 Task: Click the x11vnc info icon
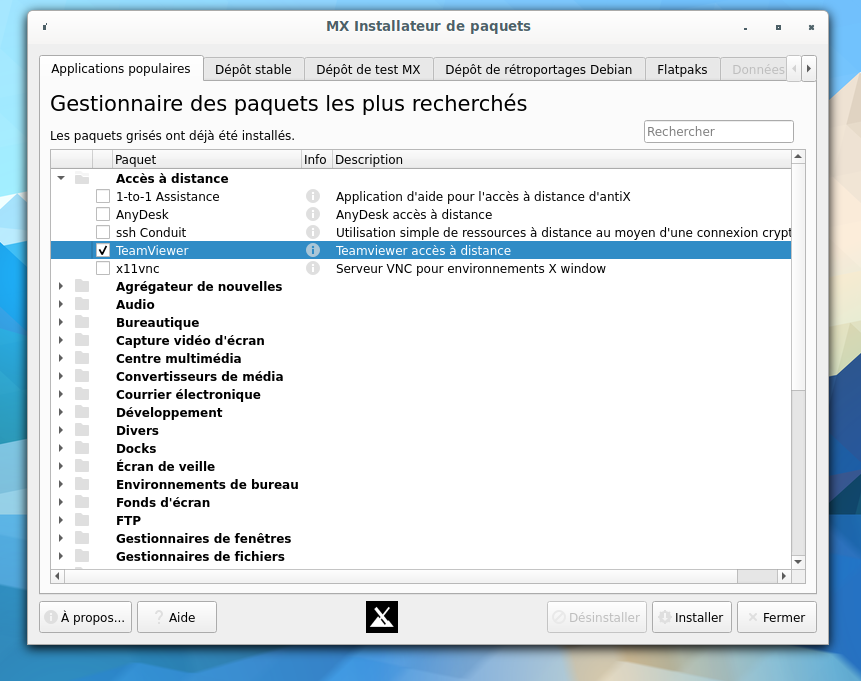(x=313, y=269)
